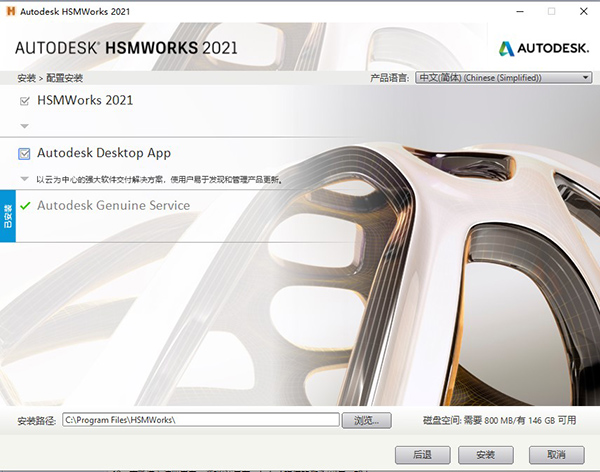Click the 后退 back button
Image resolution: width=600 pixels, height=472 pixels.
coord(422,454)
